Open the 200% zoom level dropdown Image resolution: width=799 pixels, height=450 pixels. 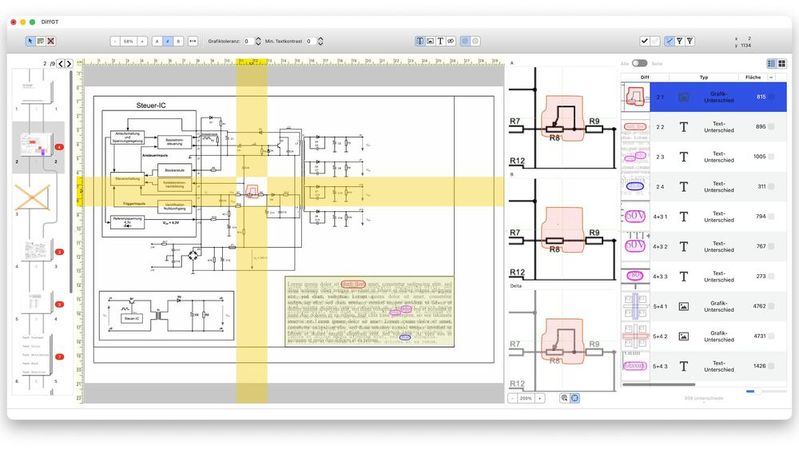(525, 398)
